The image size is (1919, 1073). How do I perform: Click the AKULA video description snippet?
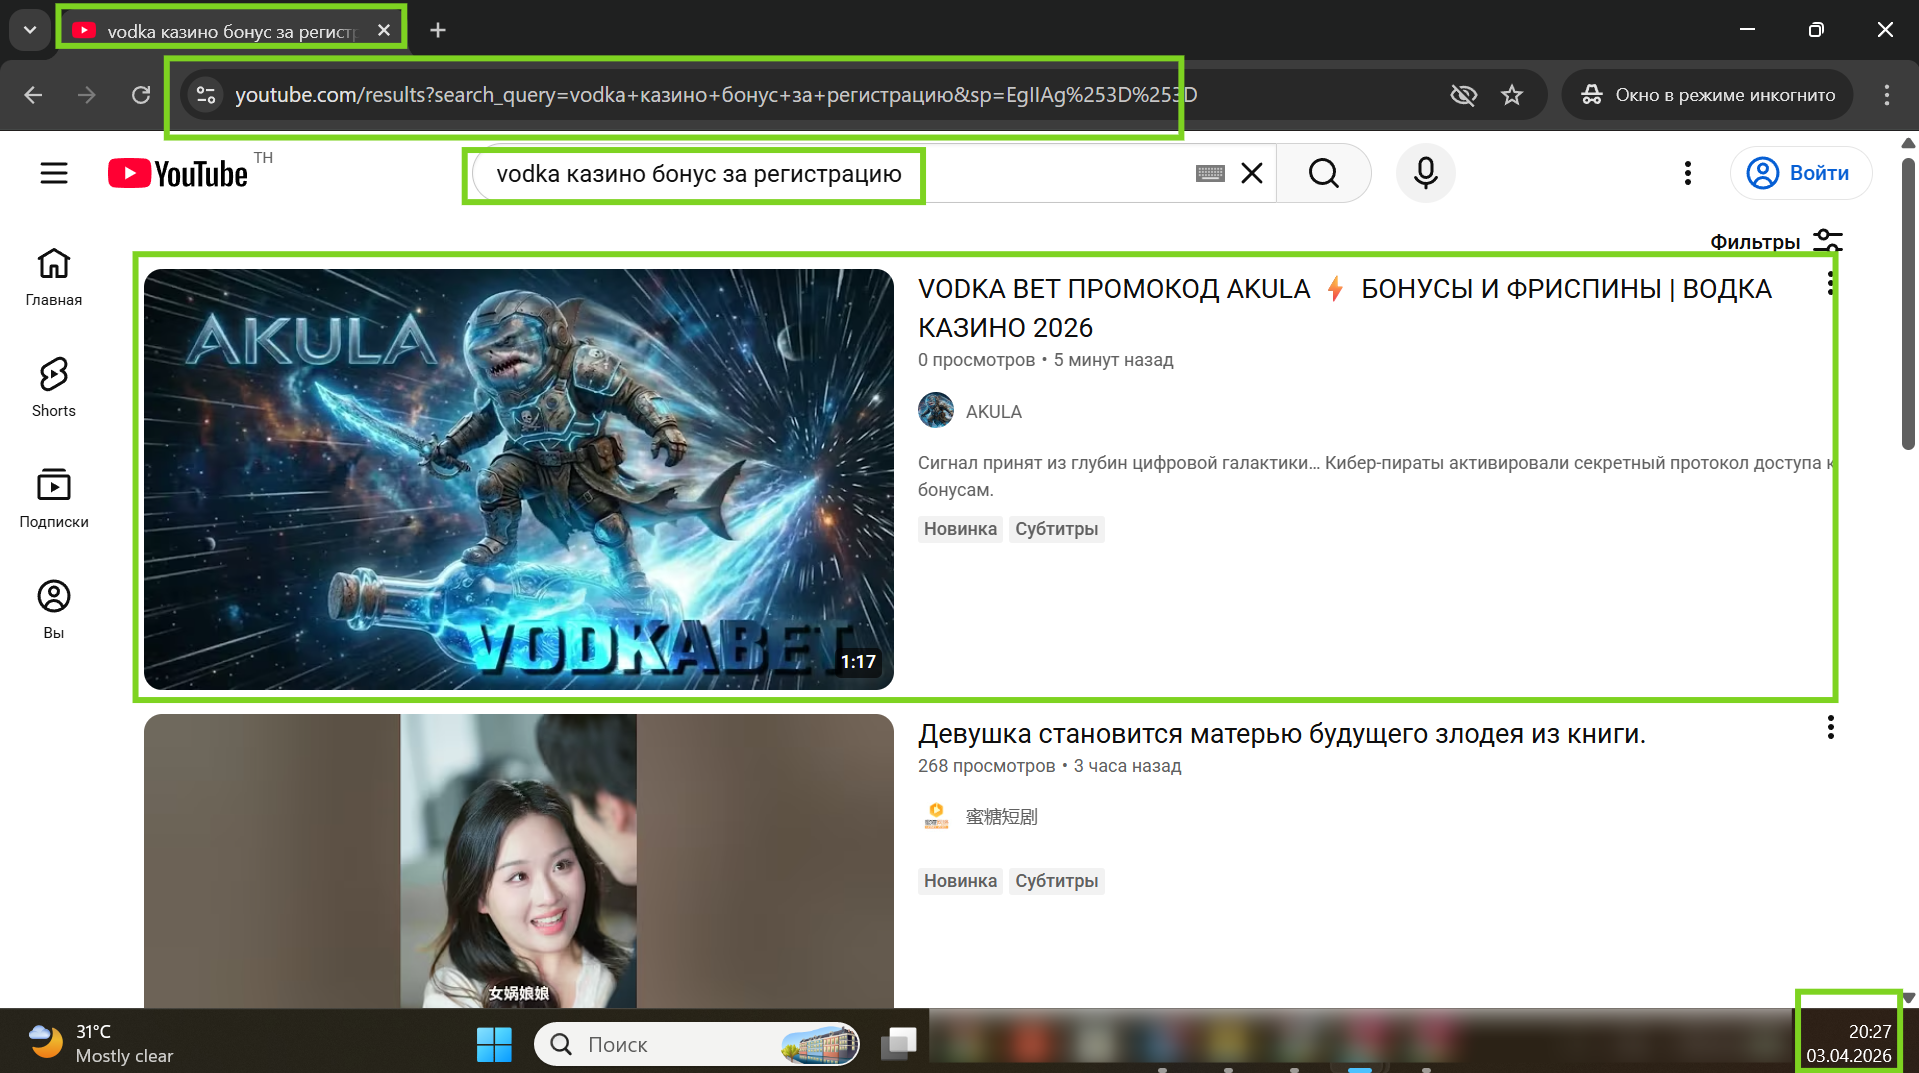1375,476
